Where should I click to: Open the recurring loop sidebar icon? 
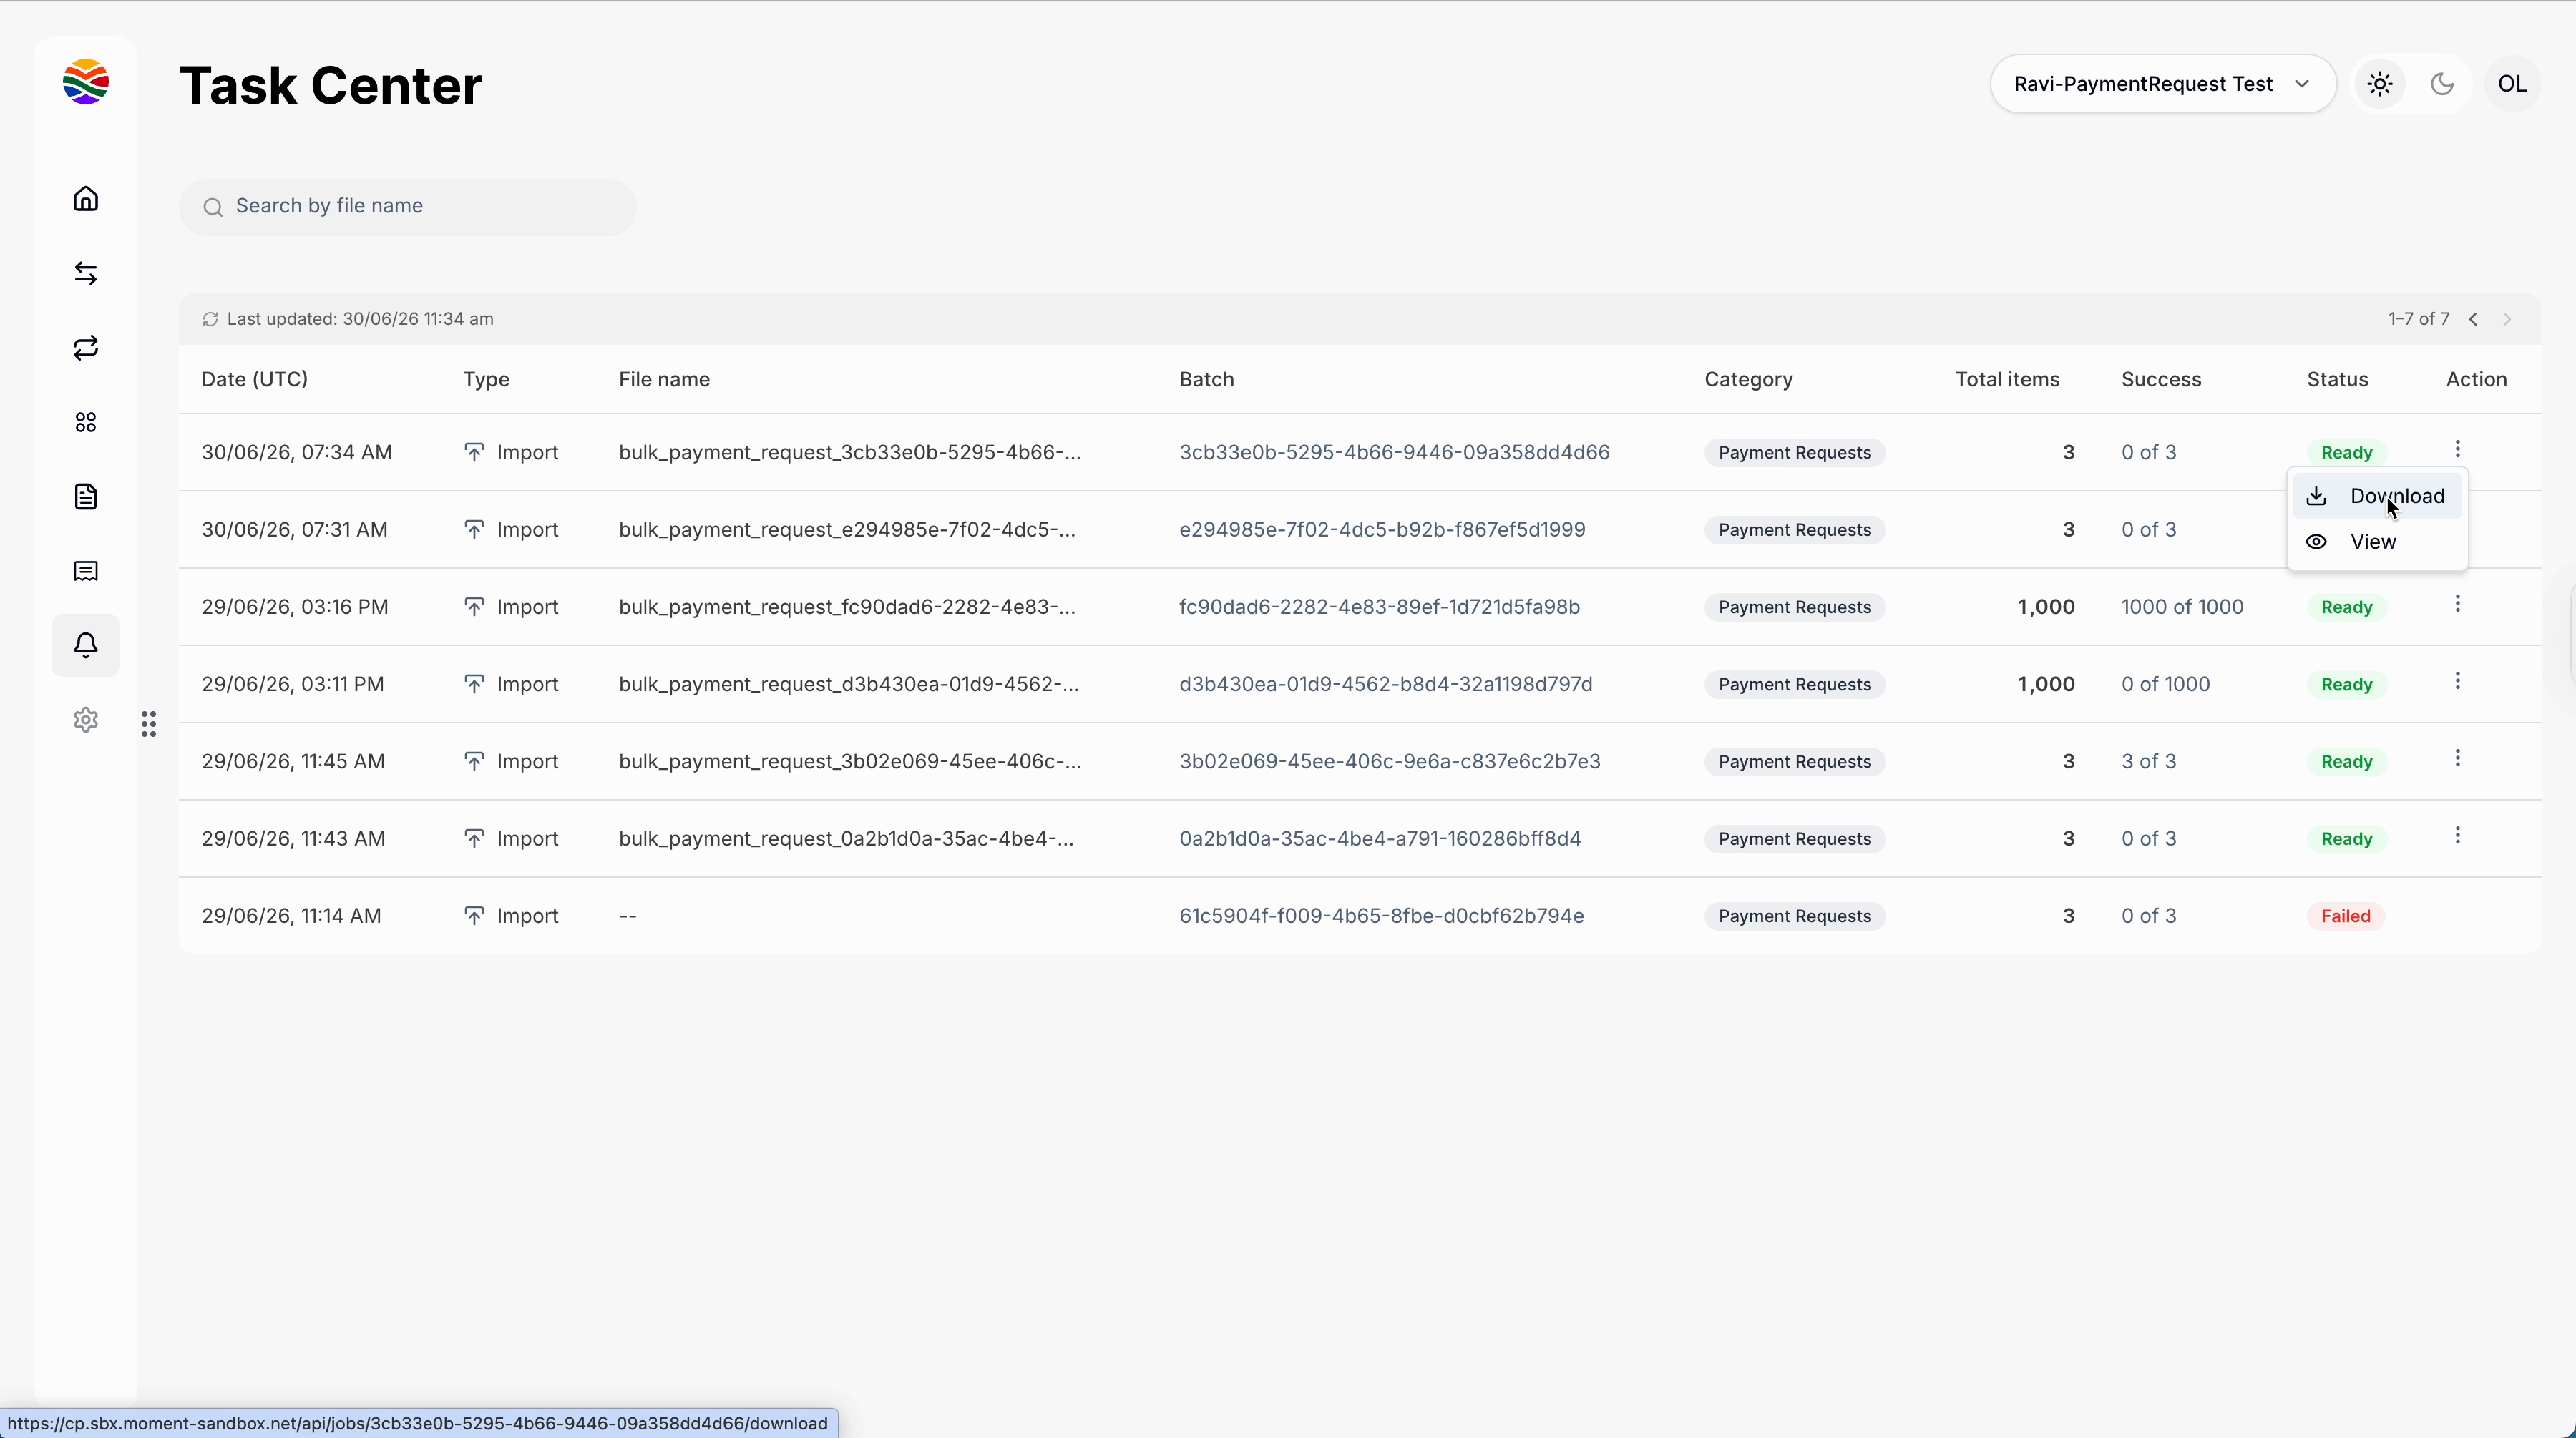pyautogui.click(x=86, y=348)
